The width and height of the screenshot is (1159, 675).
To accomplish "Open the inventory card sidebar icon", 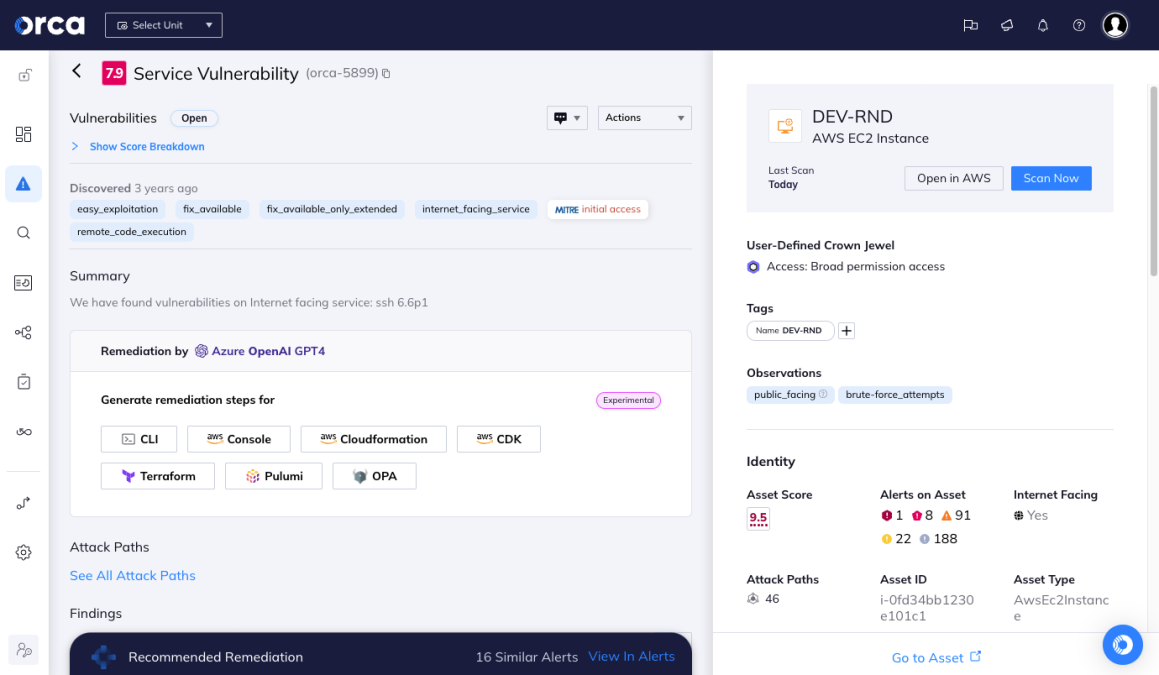I will [24, 282].
